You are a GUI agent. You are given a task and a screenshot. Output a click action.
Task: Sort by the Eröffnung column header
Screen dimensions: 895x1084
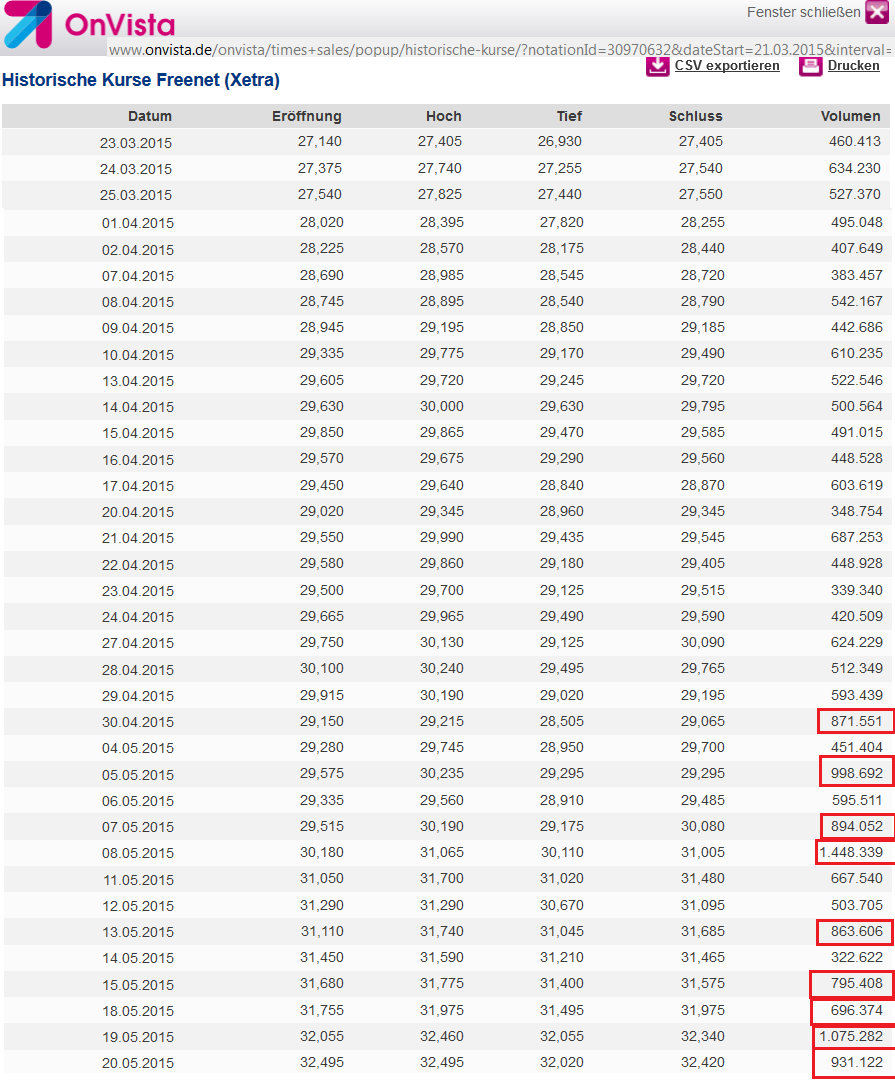307,116
